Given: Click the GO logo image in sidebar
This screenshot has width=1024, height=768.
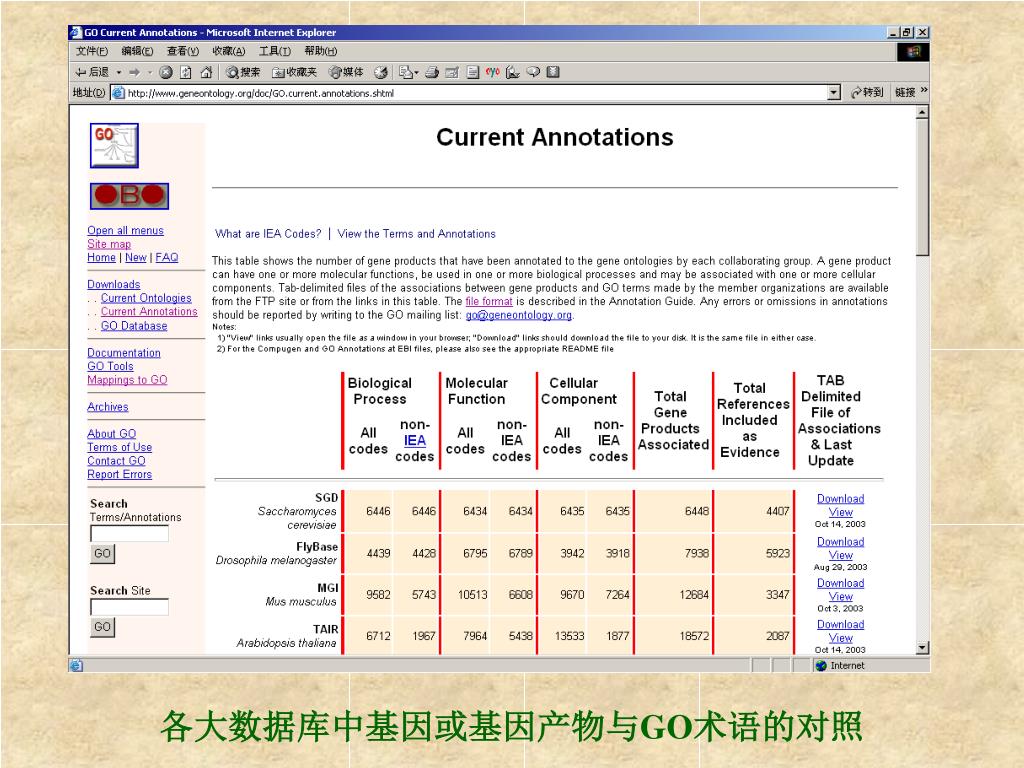Looking at the screenshot, I should pyautogui.click(x=114, y=146).
